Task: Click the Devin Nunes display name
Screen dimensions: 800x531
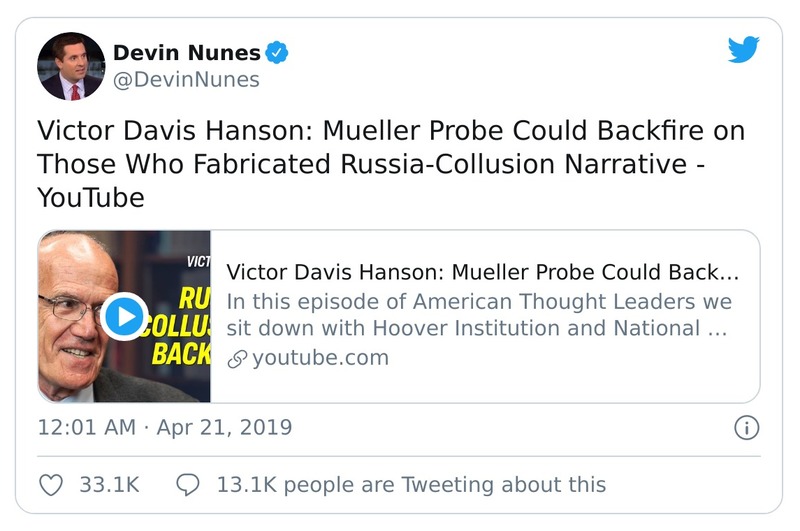Action: point(187,52)
